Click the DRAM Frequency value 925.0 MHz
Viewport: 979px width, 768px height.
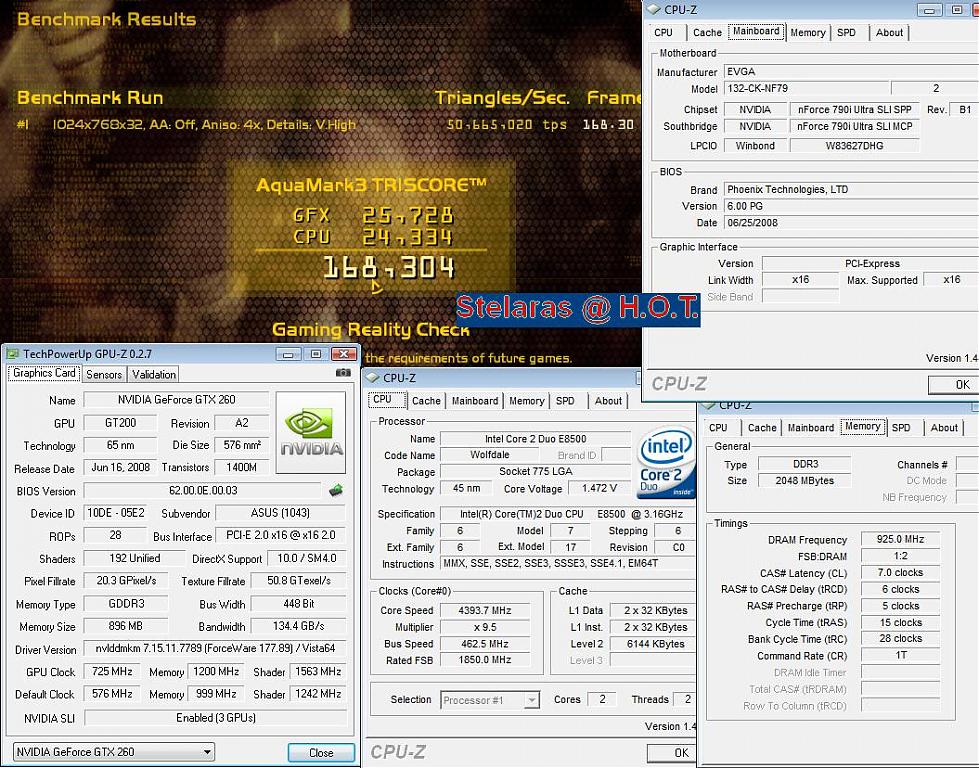click(x=900, y=539)
